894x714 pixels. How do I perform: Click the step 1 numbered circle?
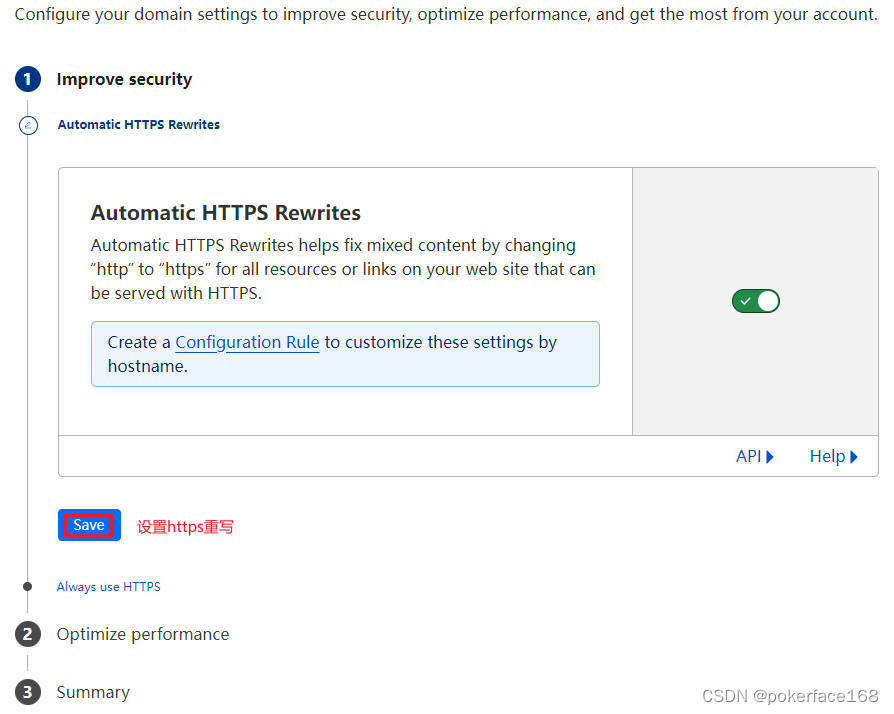tap(28, 79)
